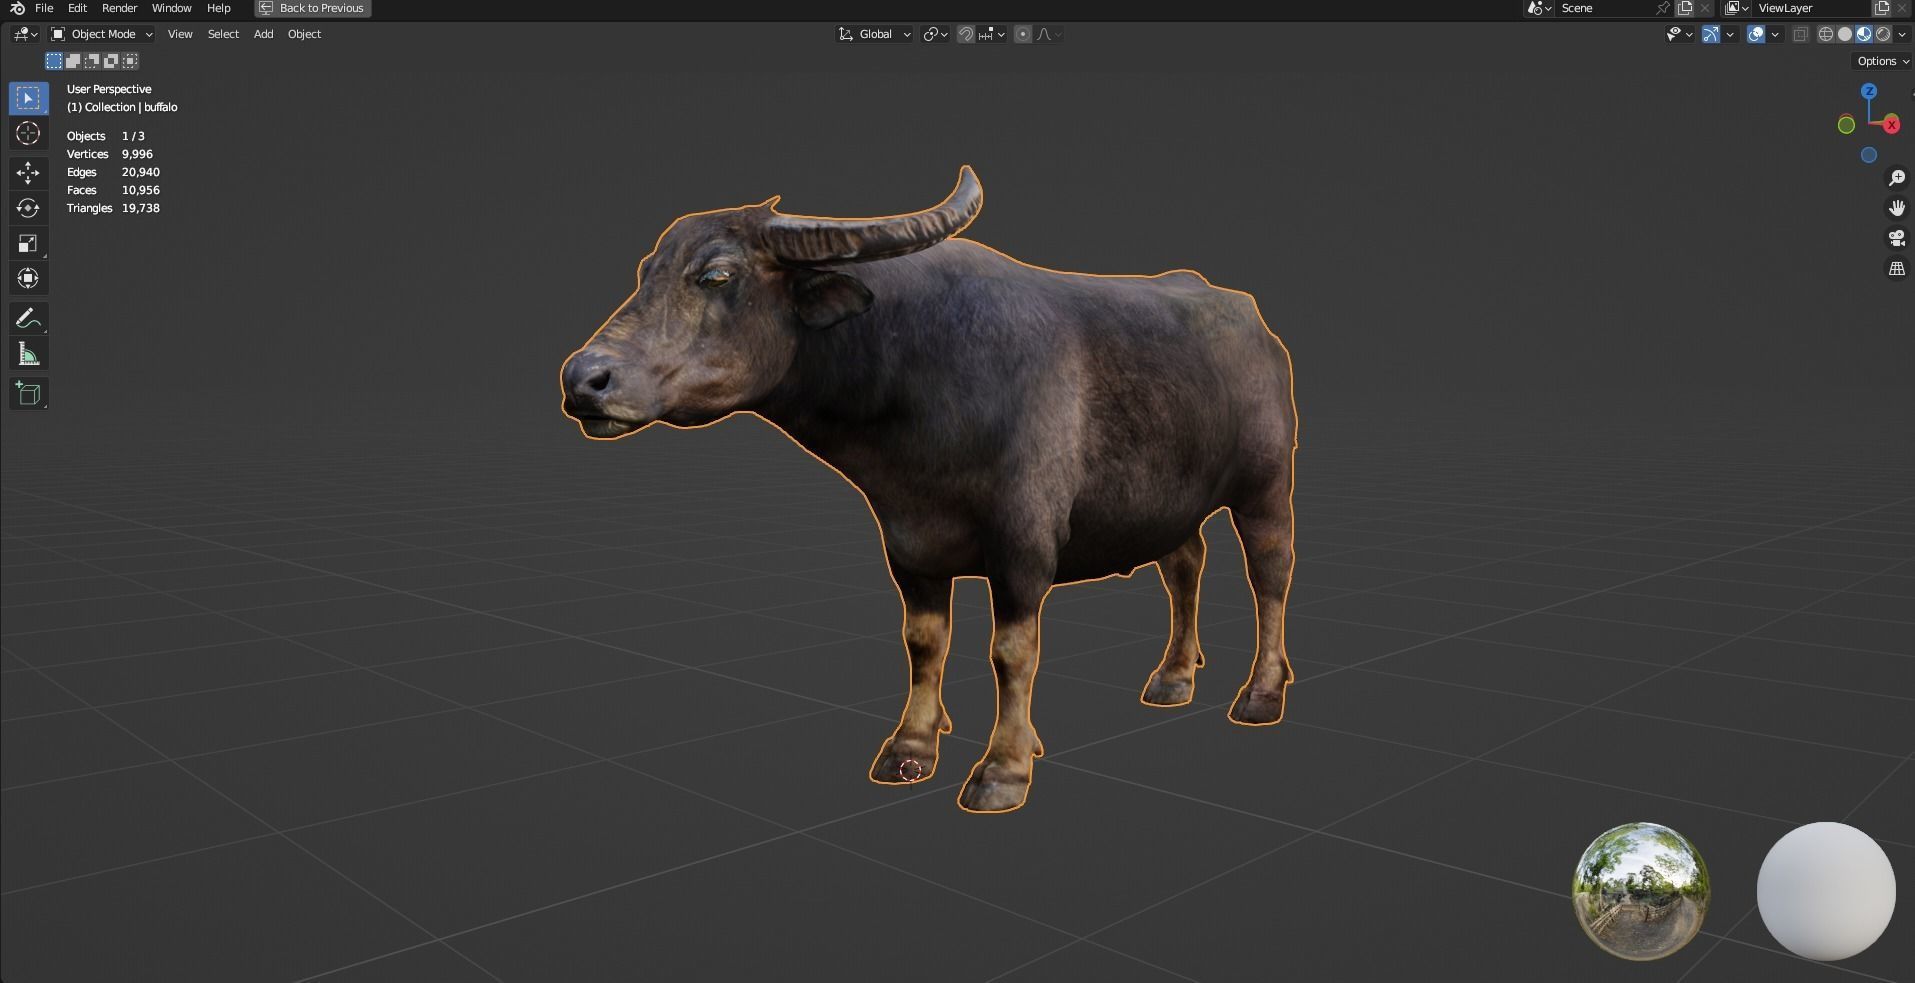1915x983 pixels.
Task: Toggle the Snap magnet
Action: coord(966,34)
